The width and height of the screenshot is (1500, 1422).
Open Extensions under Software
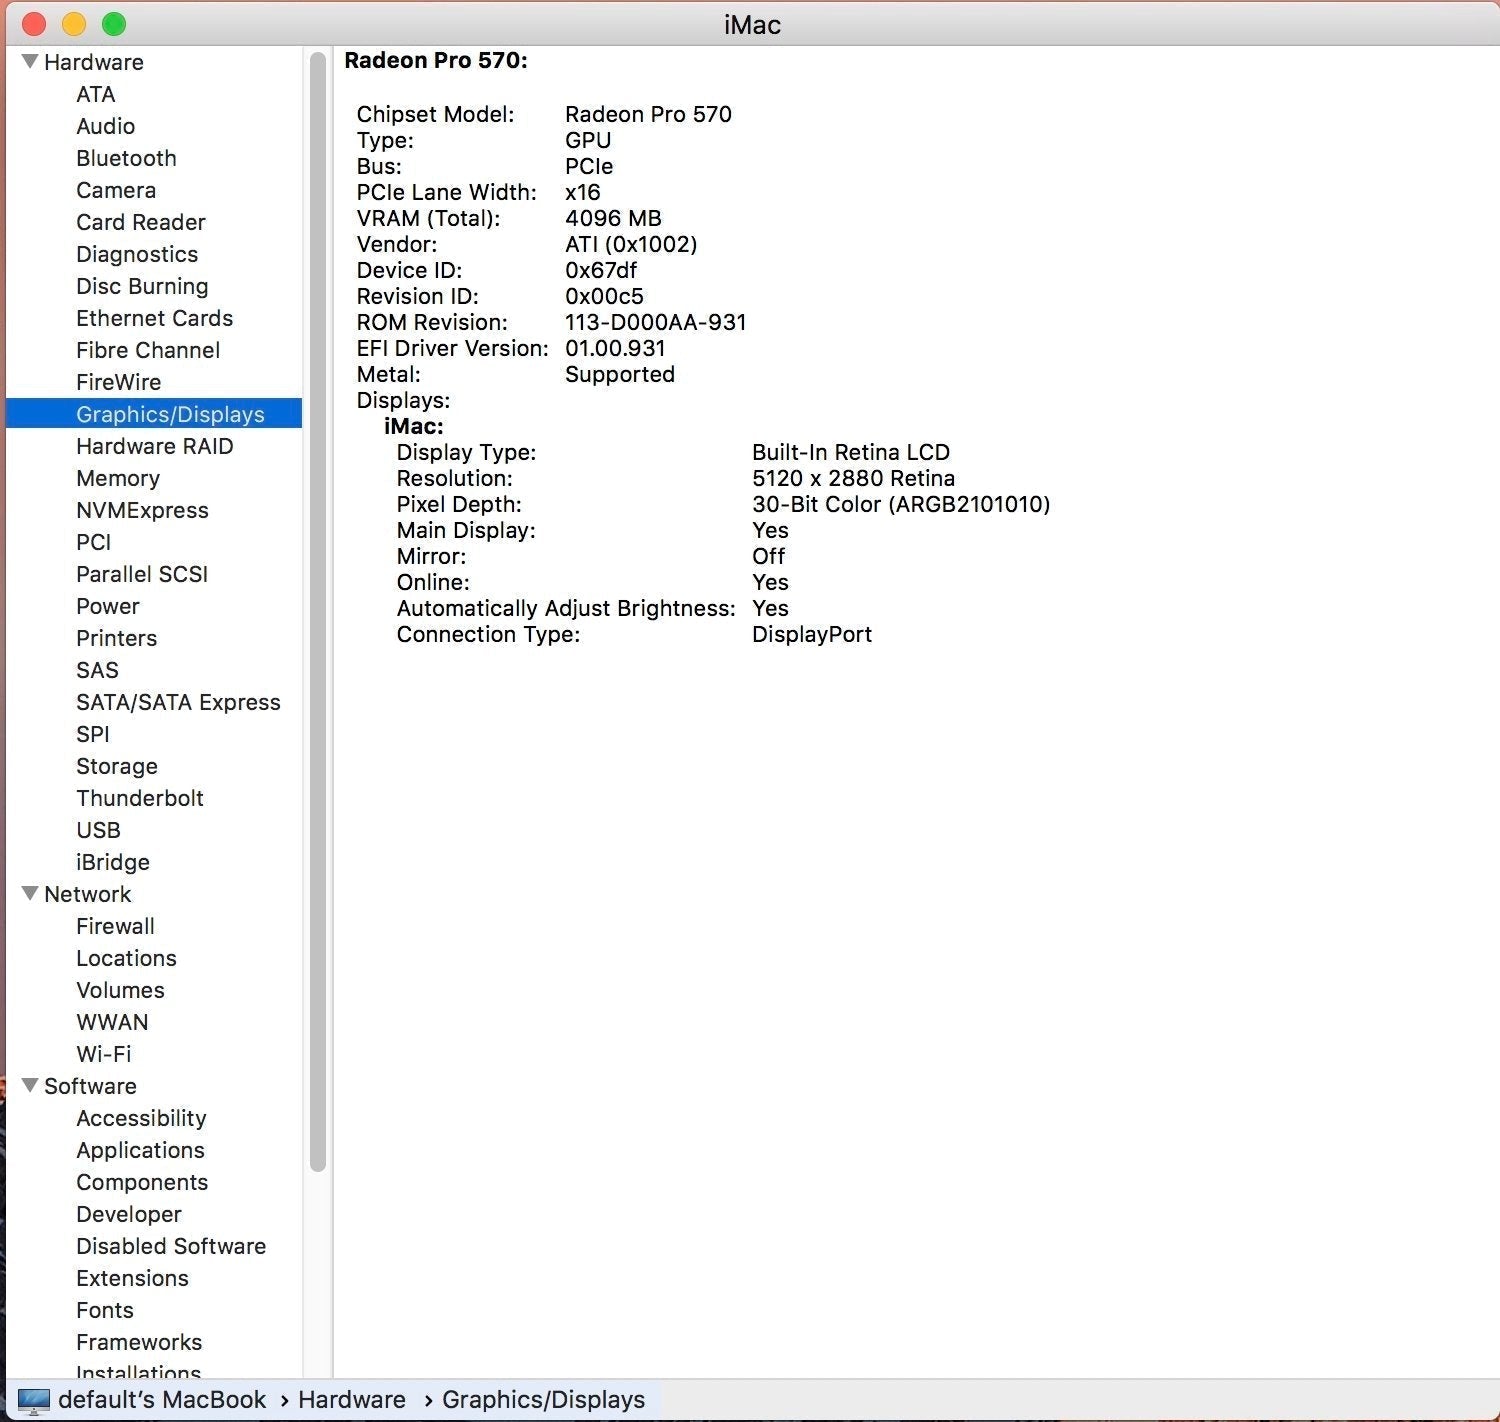[132, 1278]
